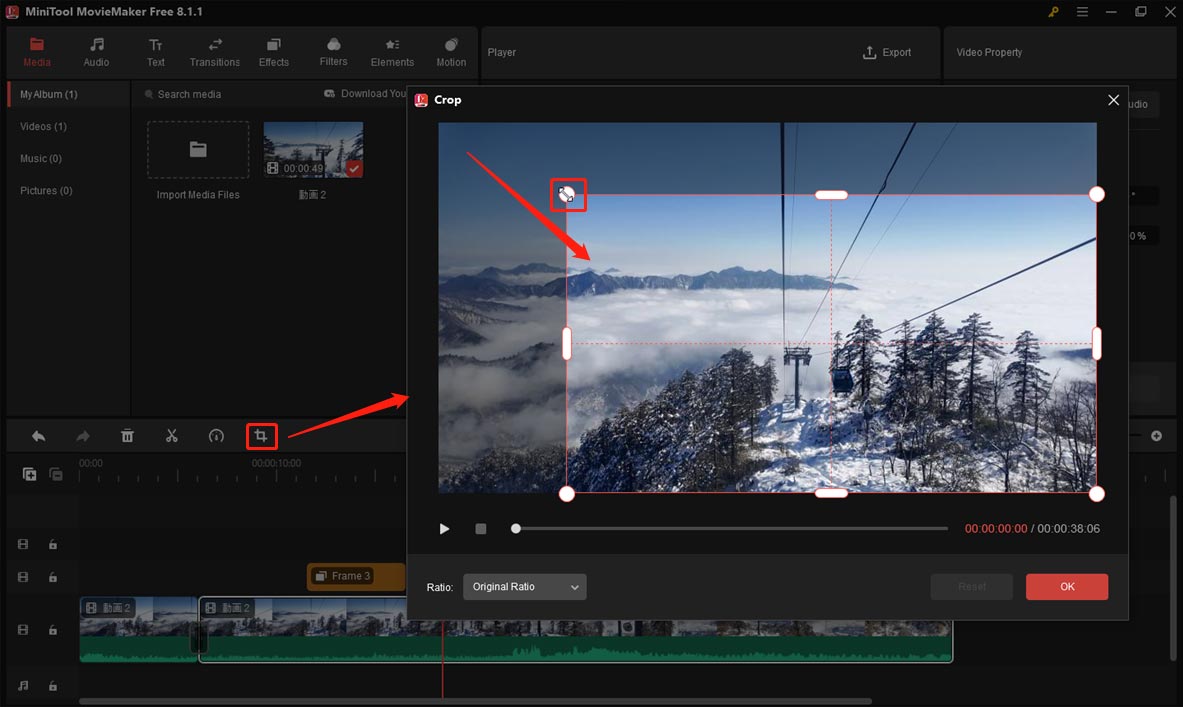Click the bottom-left crop corner handle

pyautogui.click(x=567, y=493)
